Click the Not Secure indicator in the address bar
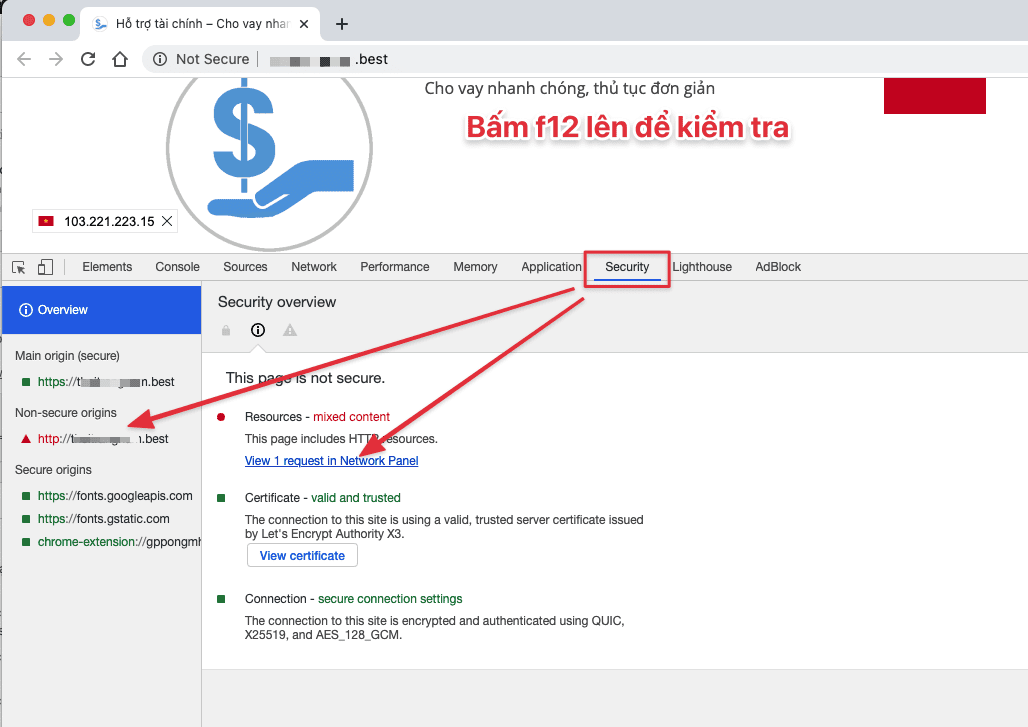This screenshot has width=1028, height=727. pos(199,59)
